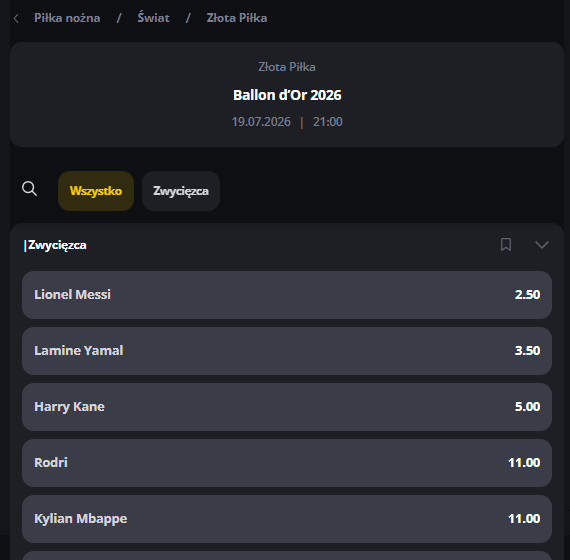Click the event date 19.07.2026
The image size is (570, 560).
click(x=261, y=122)
